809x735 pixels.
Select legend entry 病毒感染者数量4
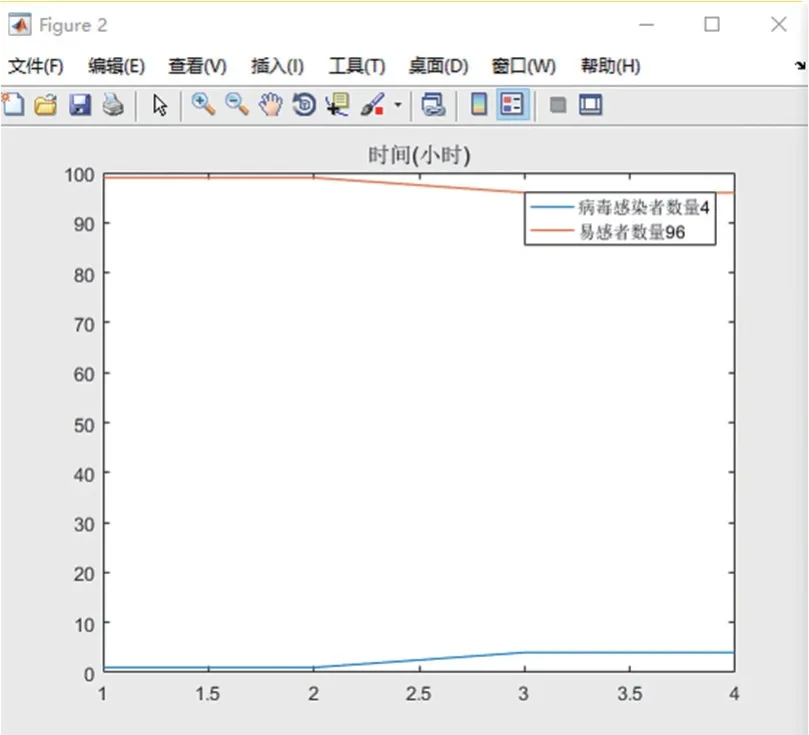pyautogui.click(x=620, y=207)
